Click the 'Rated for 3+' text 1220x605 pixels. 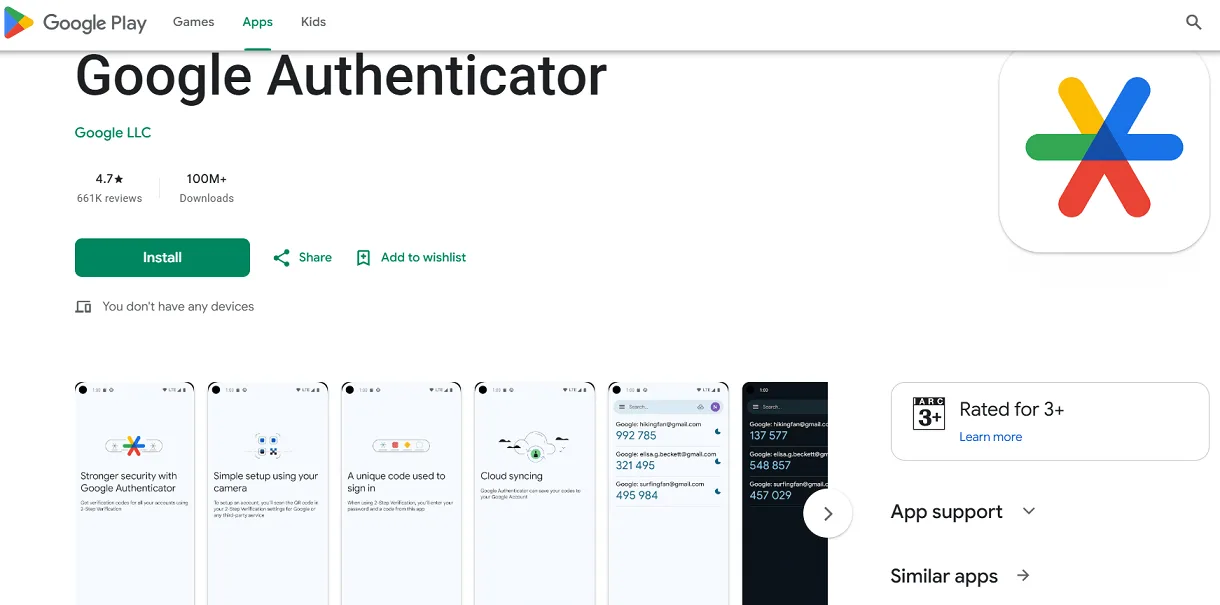click(1011, 409)
